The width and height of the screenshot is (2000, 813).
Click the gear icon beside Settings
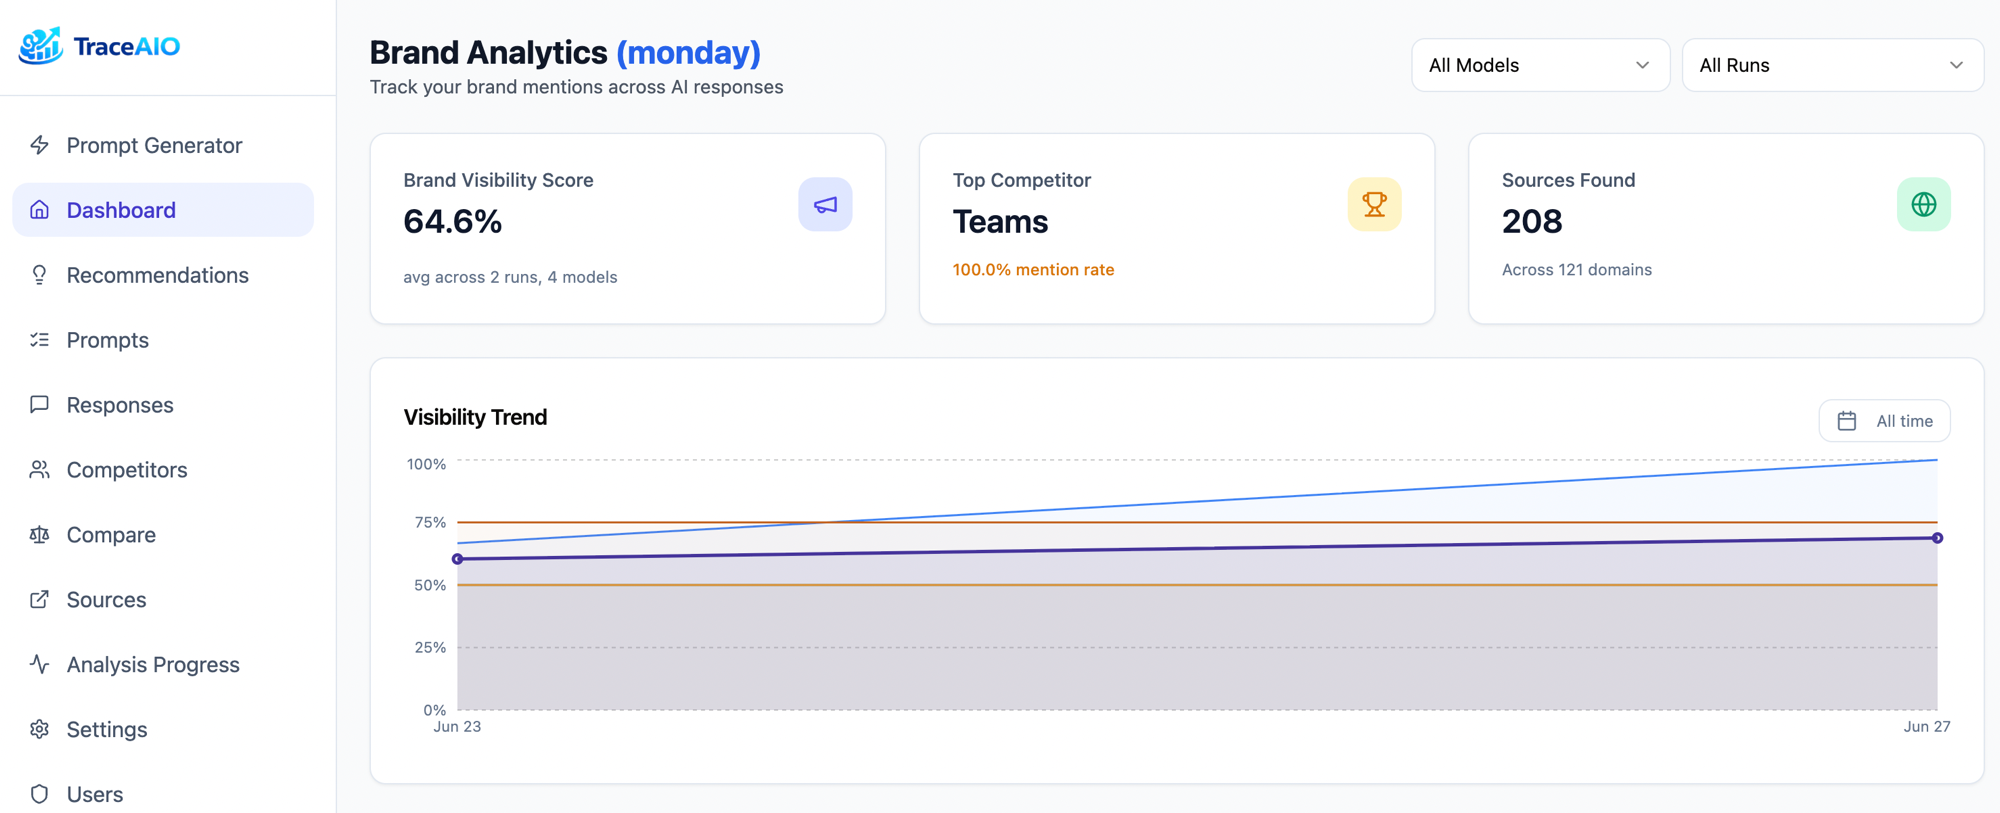(x=39, y=729)
